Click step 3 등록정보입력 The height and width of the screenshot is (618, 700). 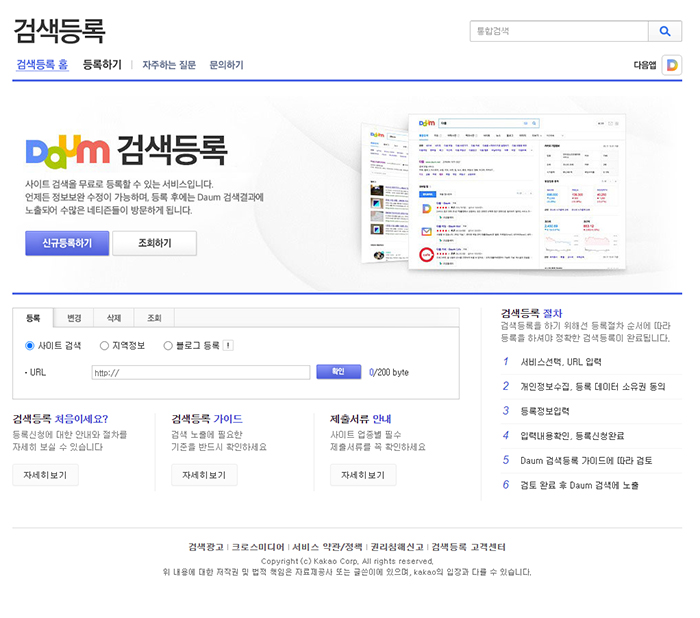[545, 411]
